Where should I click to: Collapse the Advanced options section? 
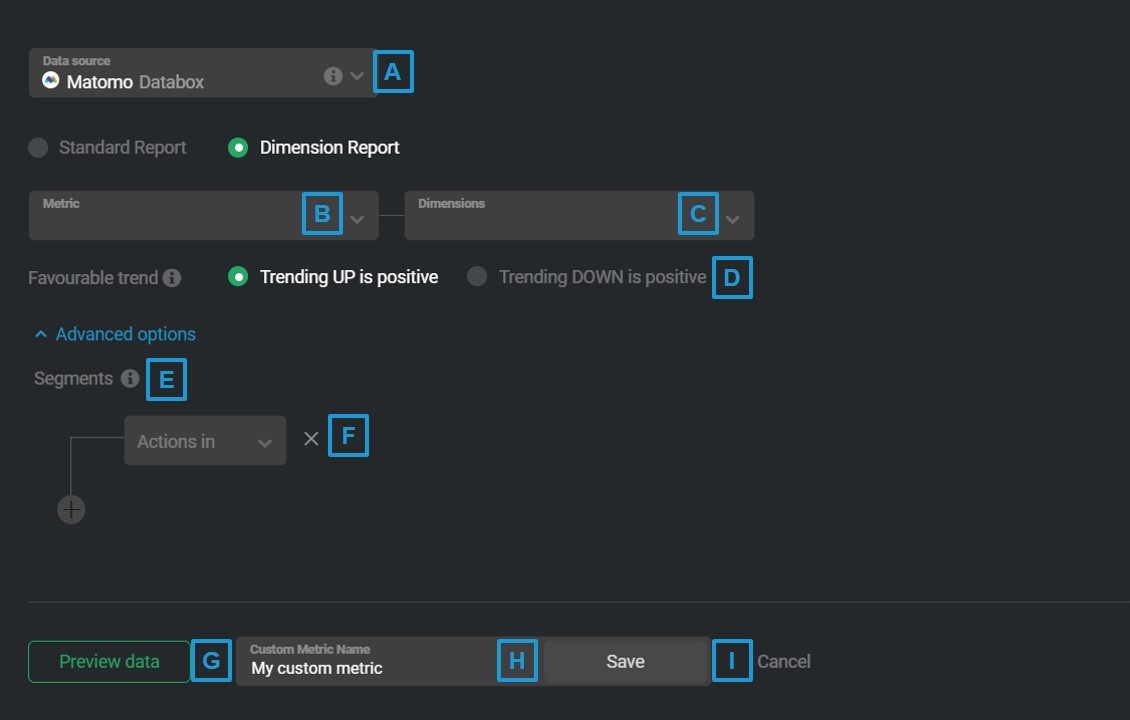coord(41,333)
